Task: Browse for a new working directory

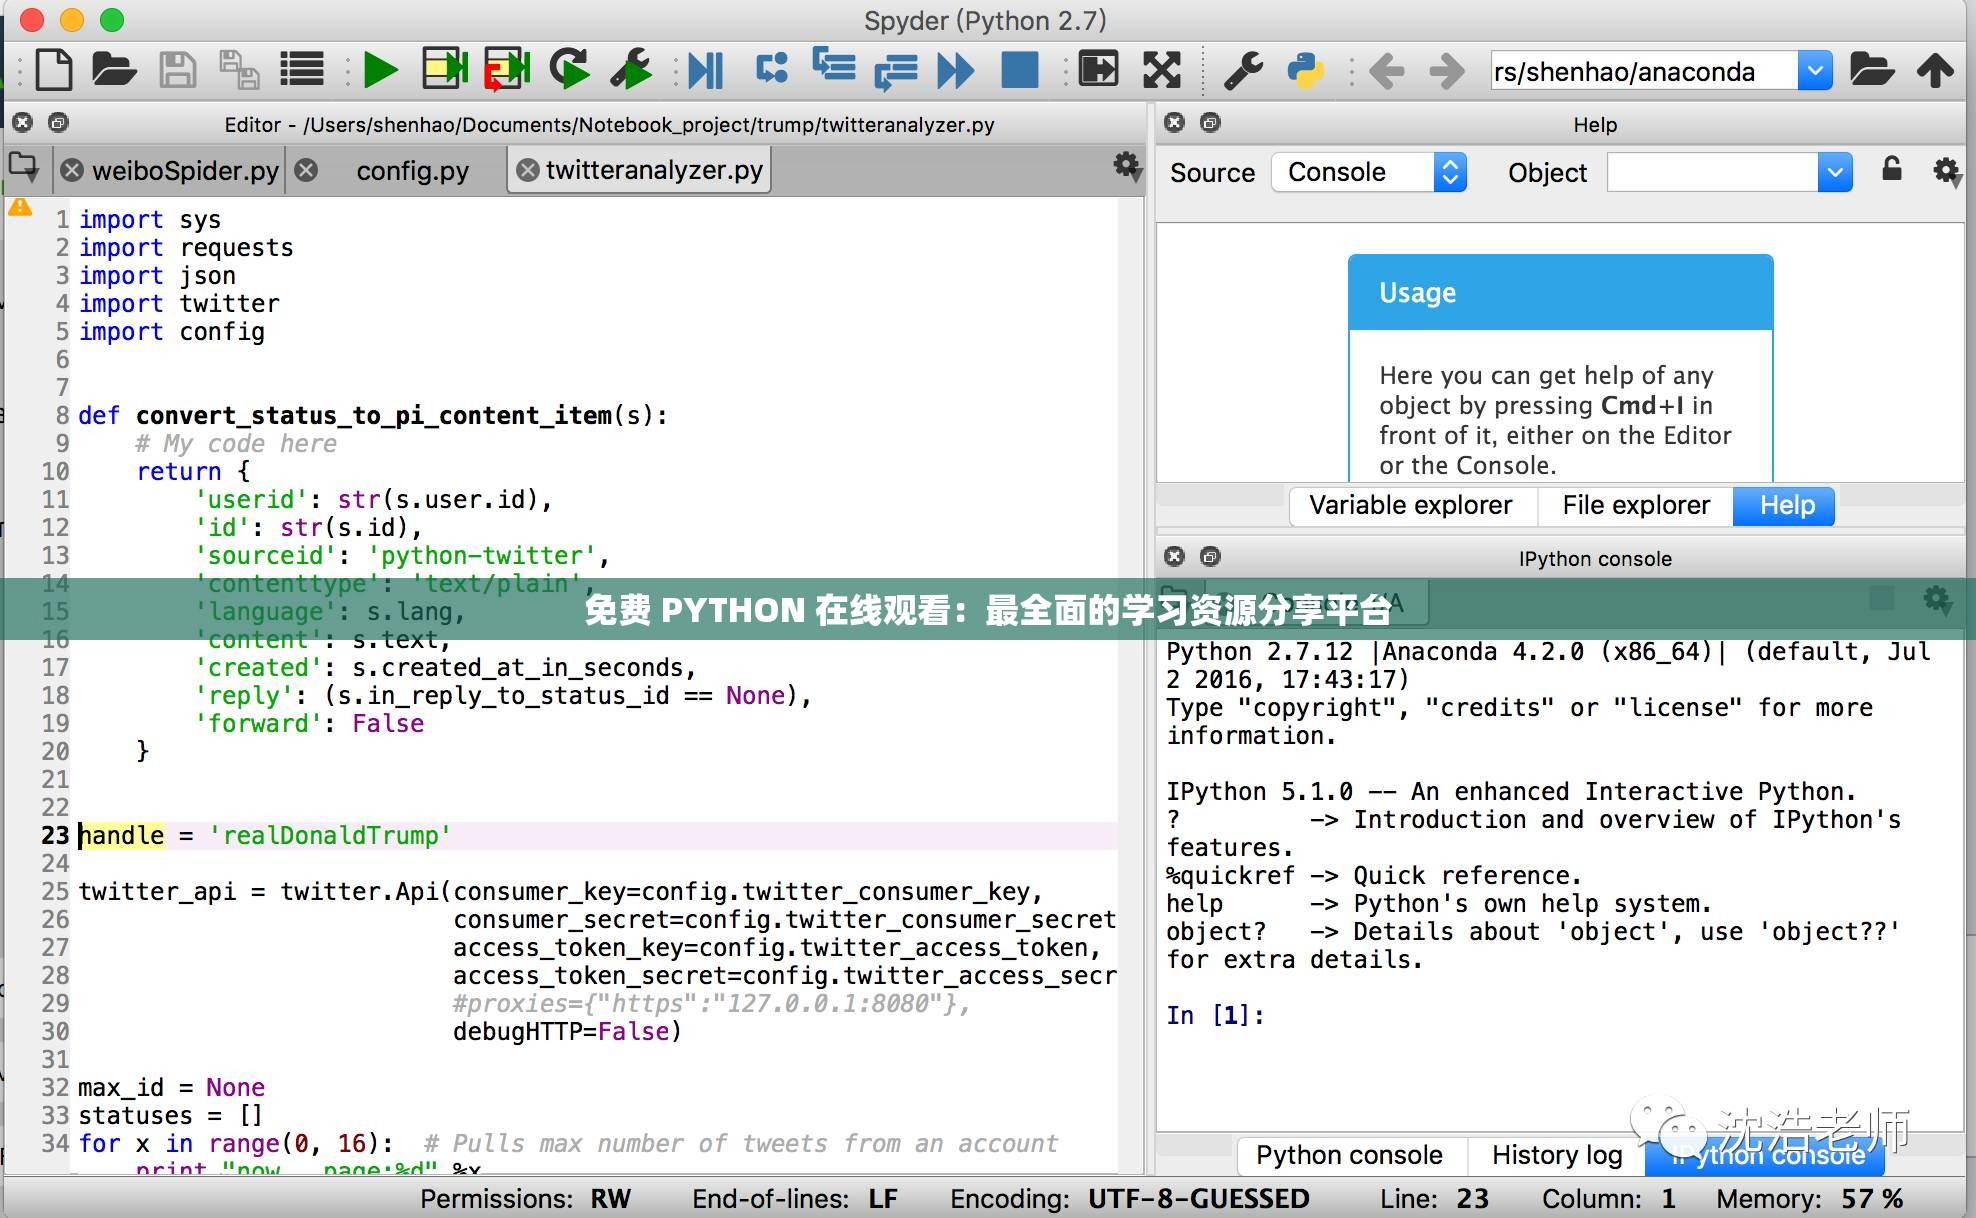Action: (1874, 70)
